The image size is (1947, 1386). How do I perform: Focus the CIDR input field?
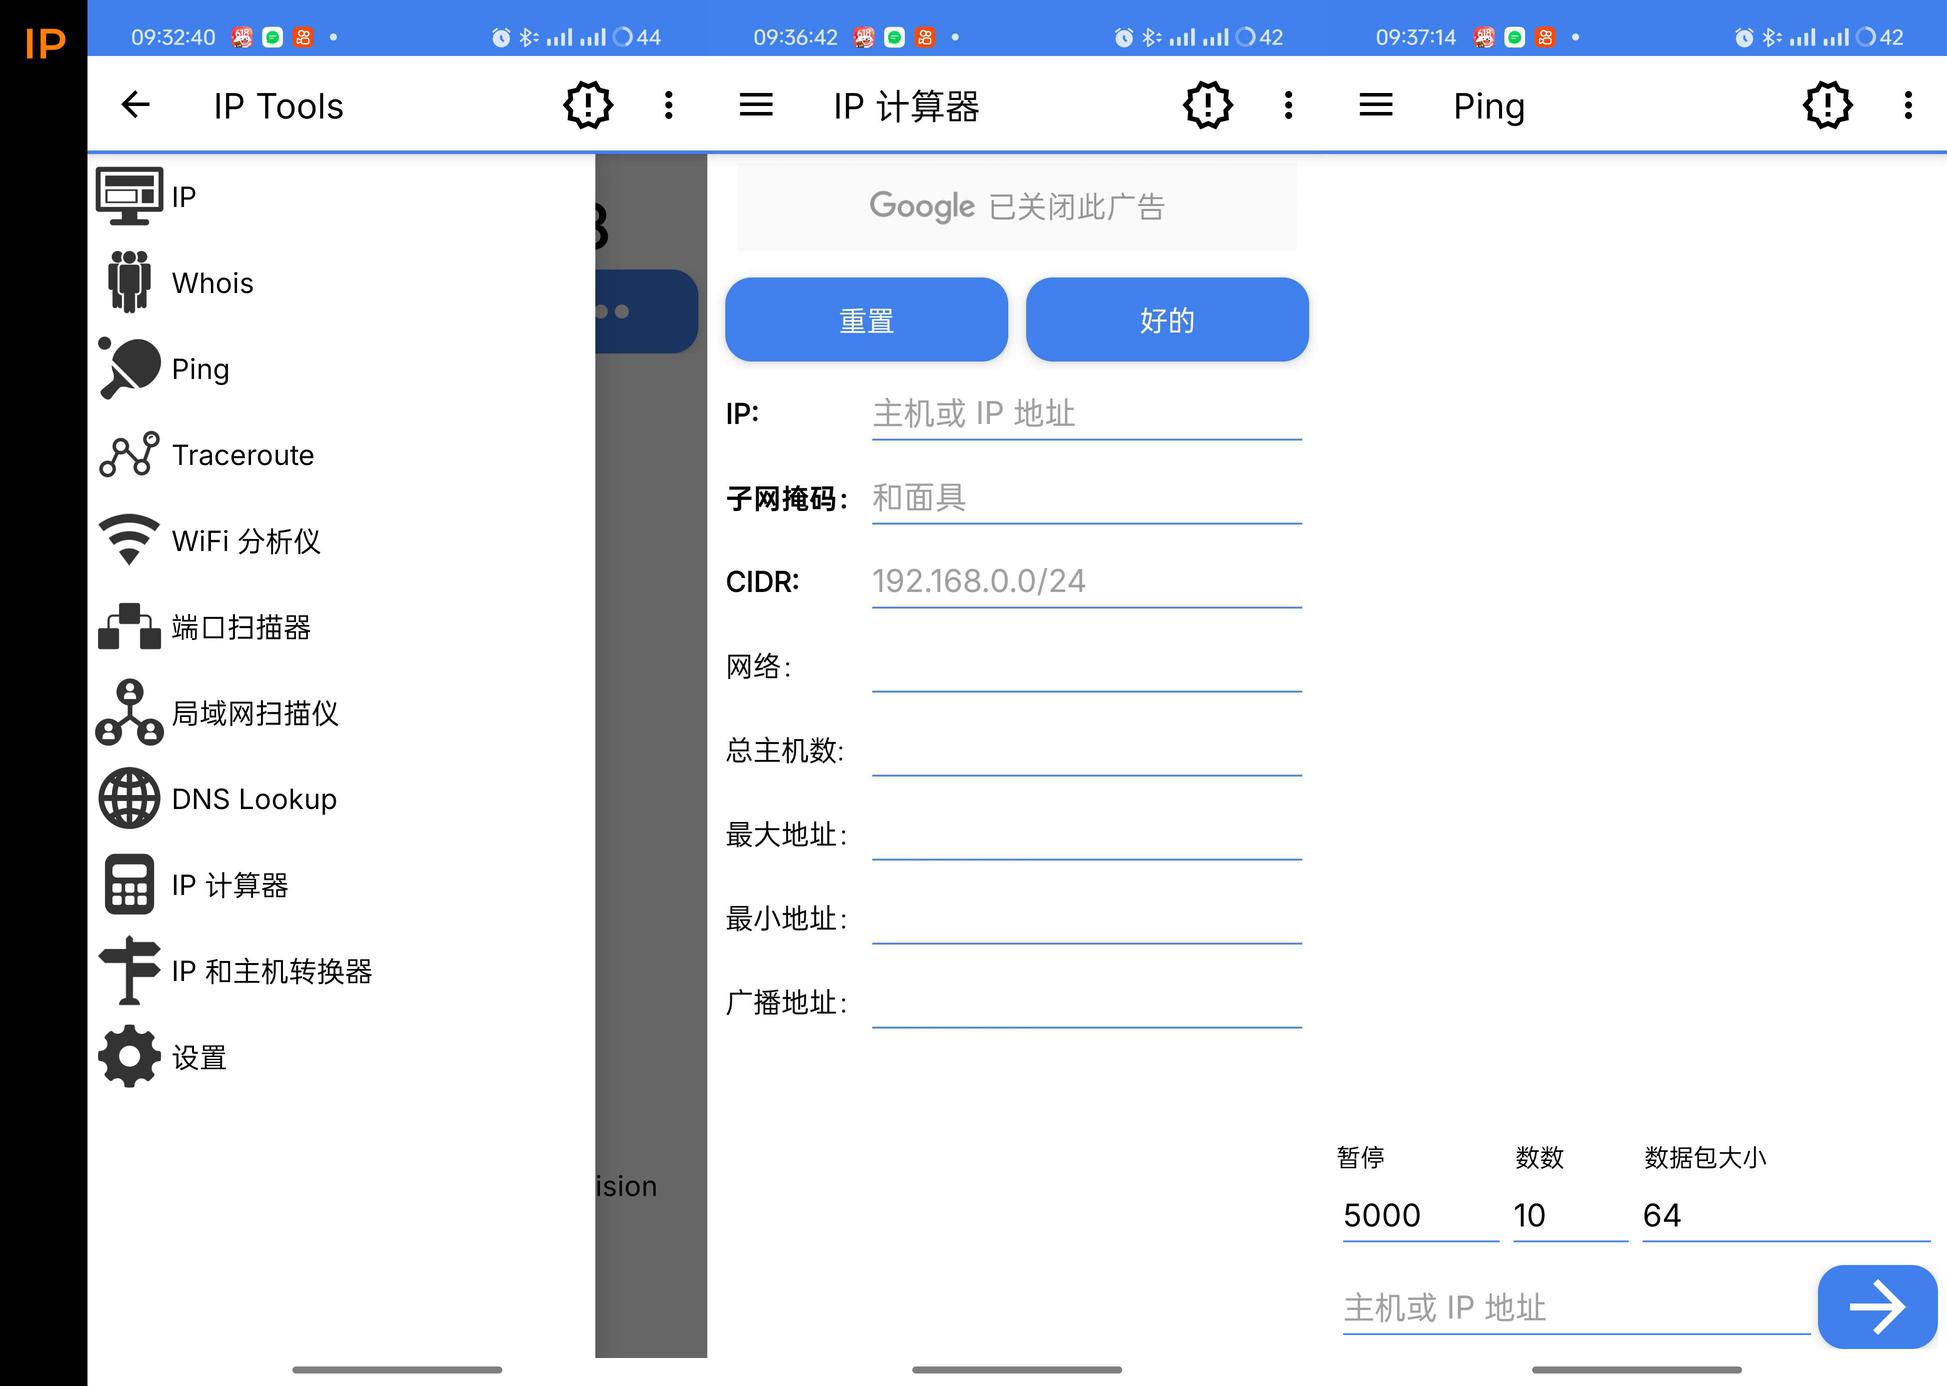pos(1085,581)
